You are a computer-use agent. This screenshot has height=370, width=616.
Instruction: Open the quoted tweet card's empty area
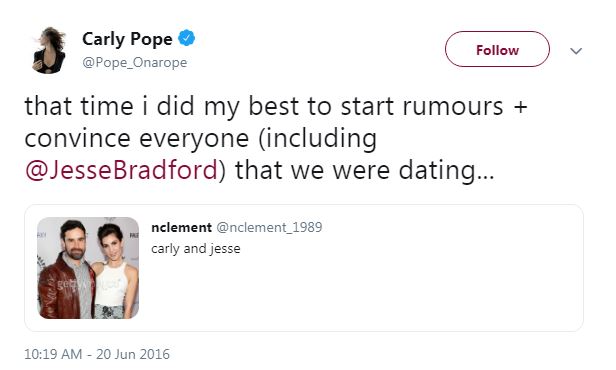pos(393,291)
